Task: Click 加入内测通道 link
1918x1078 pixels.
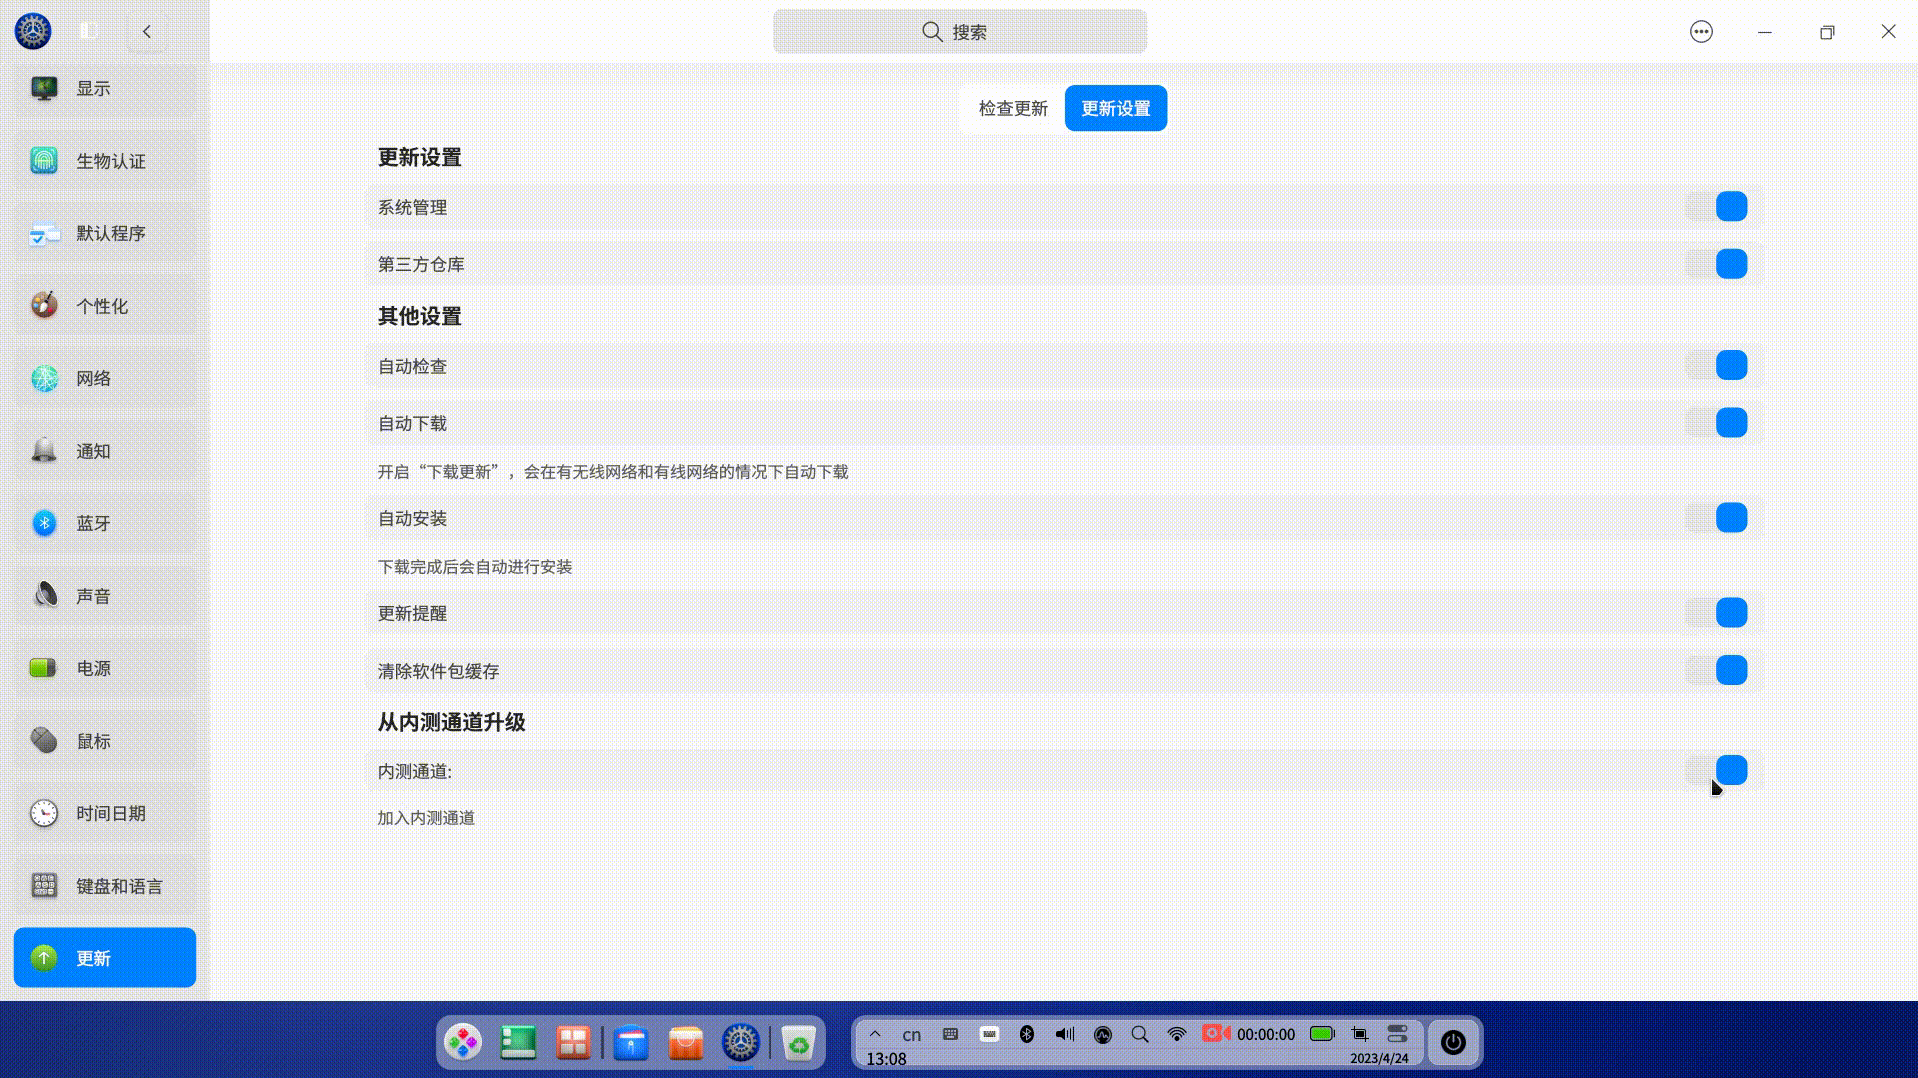Action: point(426,818)
